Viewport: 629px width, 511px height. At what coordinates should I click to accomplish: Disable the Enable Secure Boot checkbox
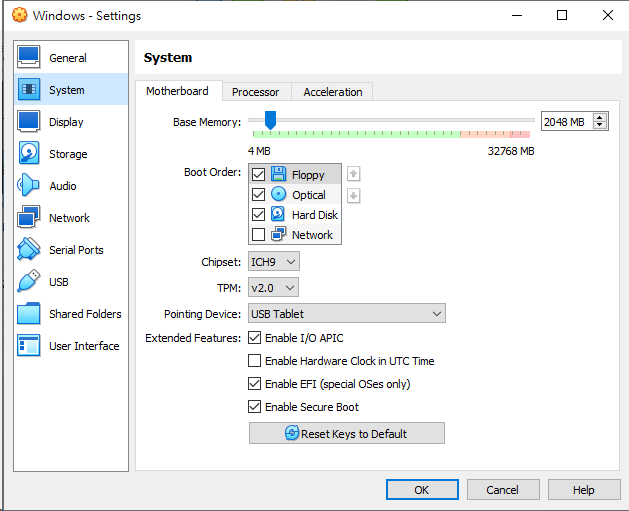pos(255,407)
